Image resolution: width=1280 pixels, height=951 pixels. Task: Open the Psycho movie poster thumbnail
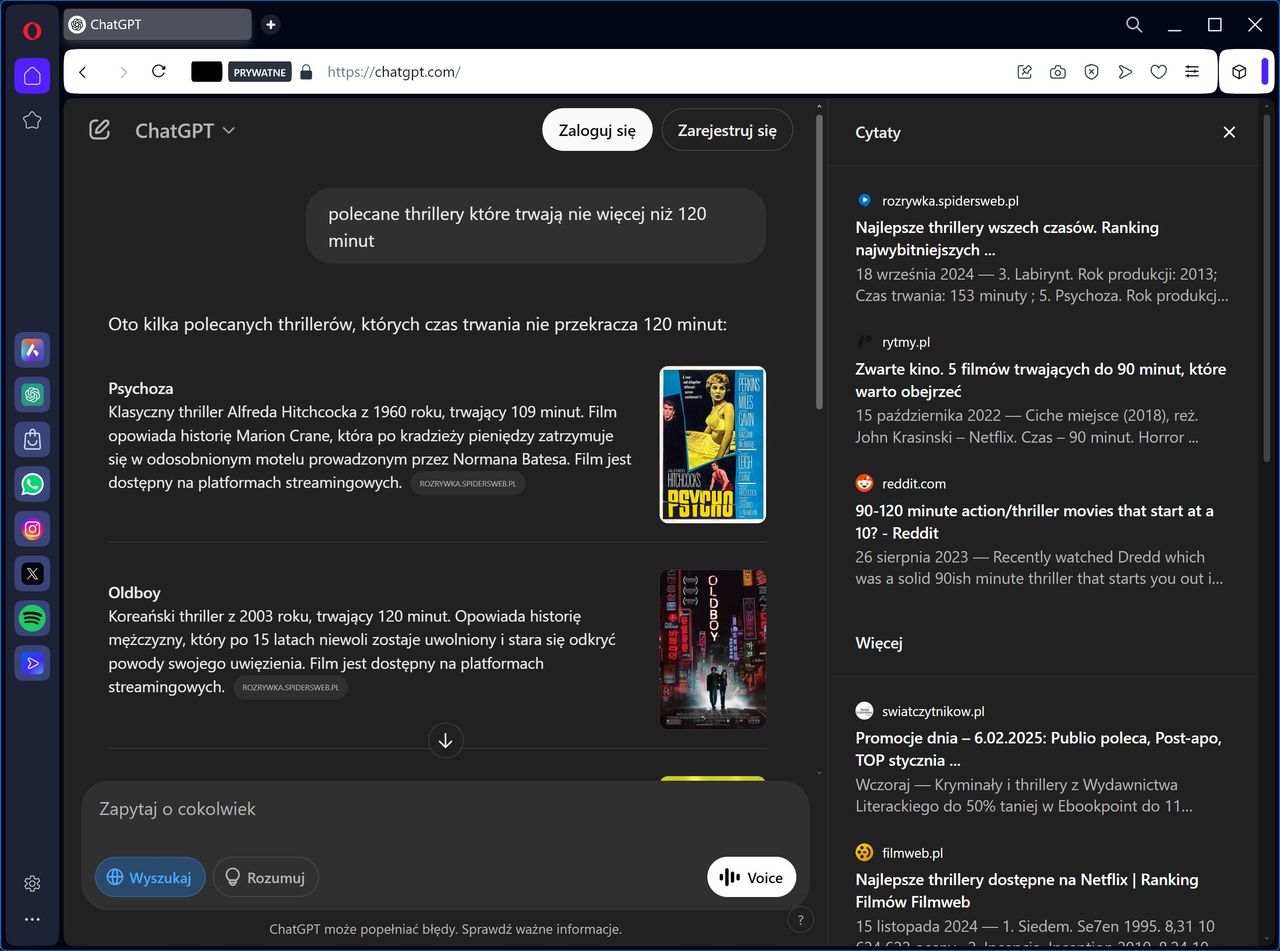pos(713,444)
